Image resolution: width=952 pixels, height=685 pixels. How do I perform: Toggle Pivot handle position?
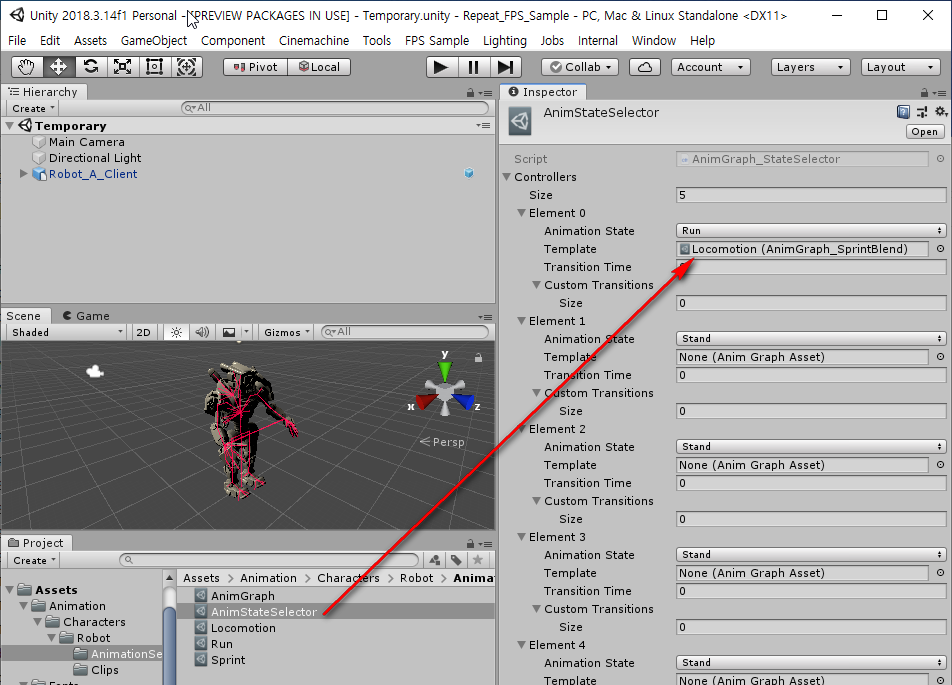[256, 67]
